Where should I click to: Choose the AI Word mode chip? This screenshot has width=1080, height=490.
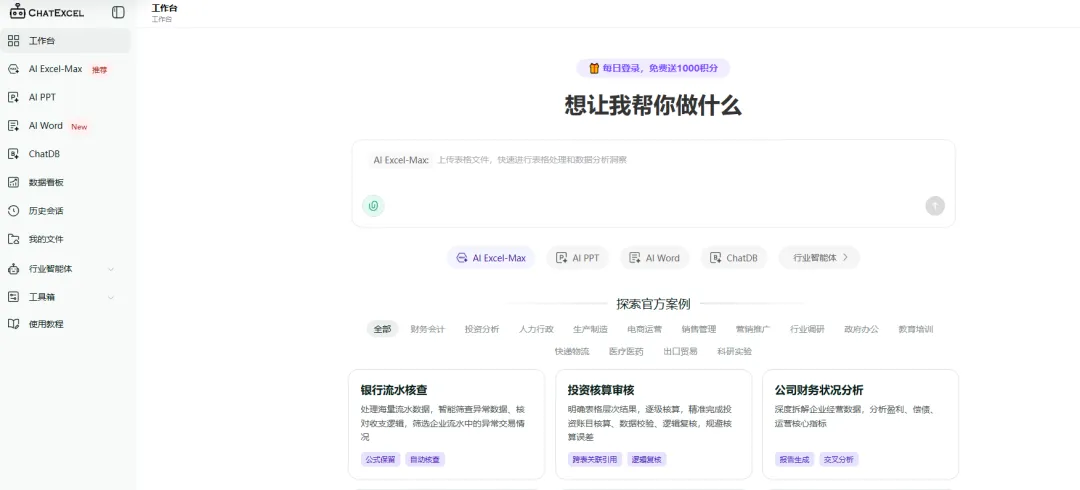(x=654, y=258)
